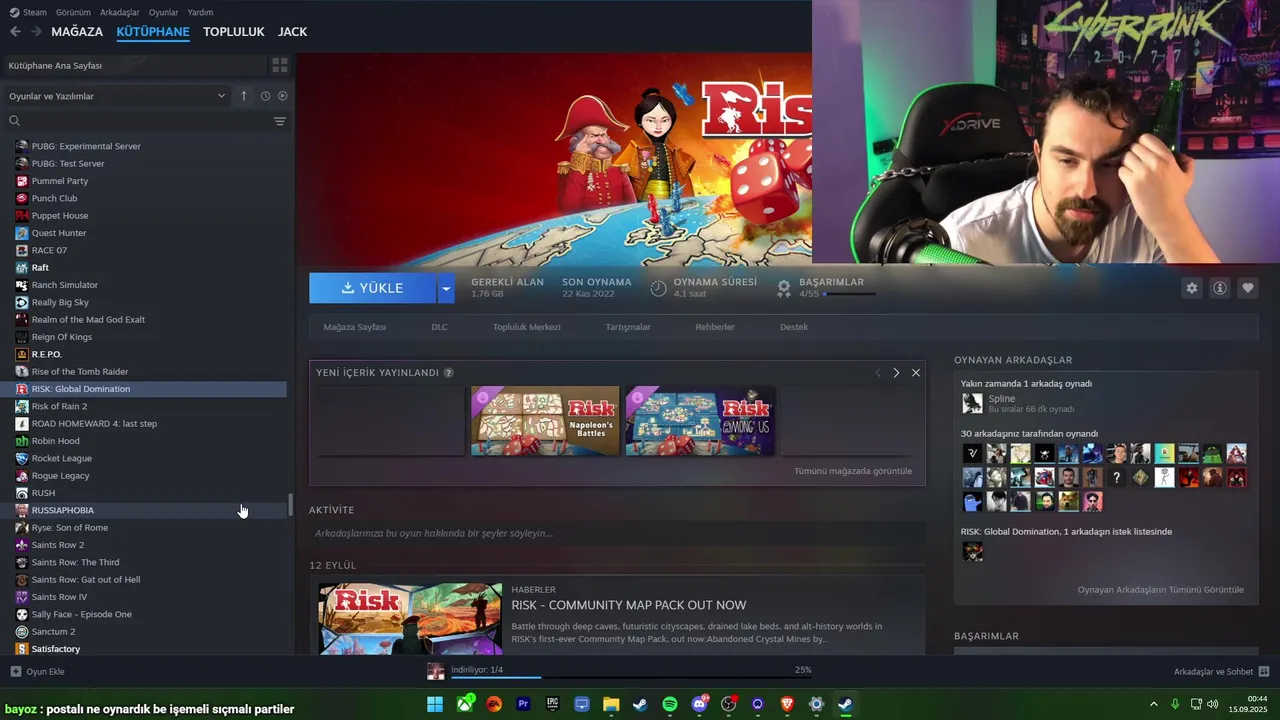Click the activity comment input field

pos(617,533)
